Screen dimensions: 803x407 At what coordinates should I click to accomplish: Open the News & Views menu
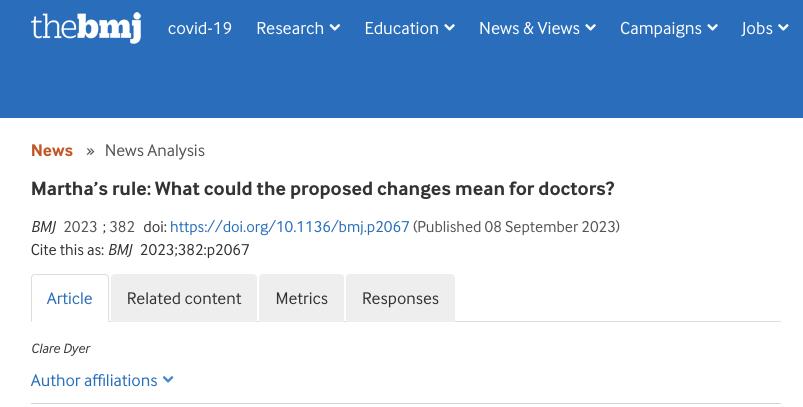(529, 28)
